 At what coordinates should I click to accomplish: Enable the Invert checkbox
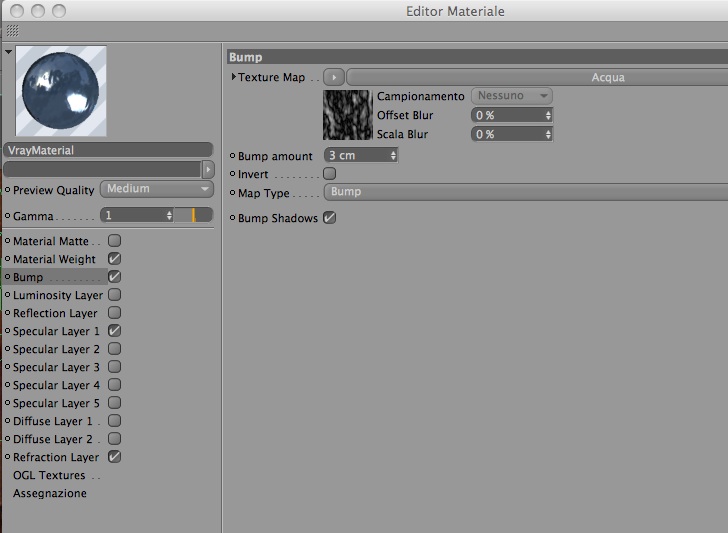click(329, 174)
